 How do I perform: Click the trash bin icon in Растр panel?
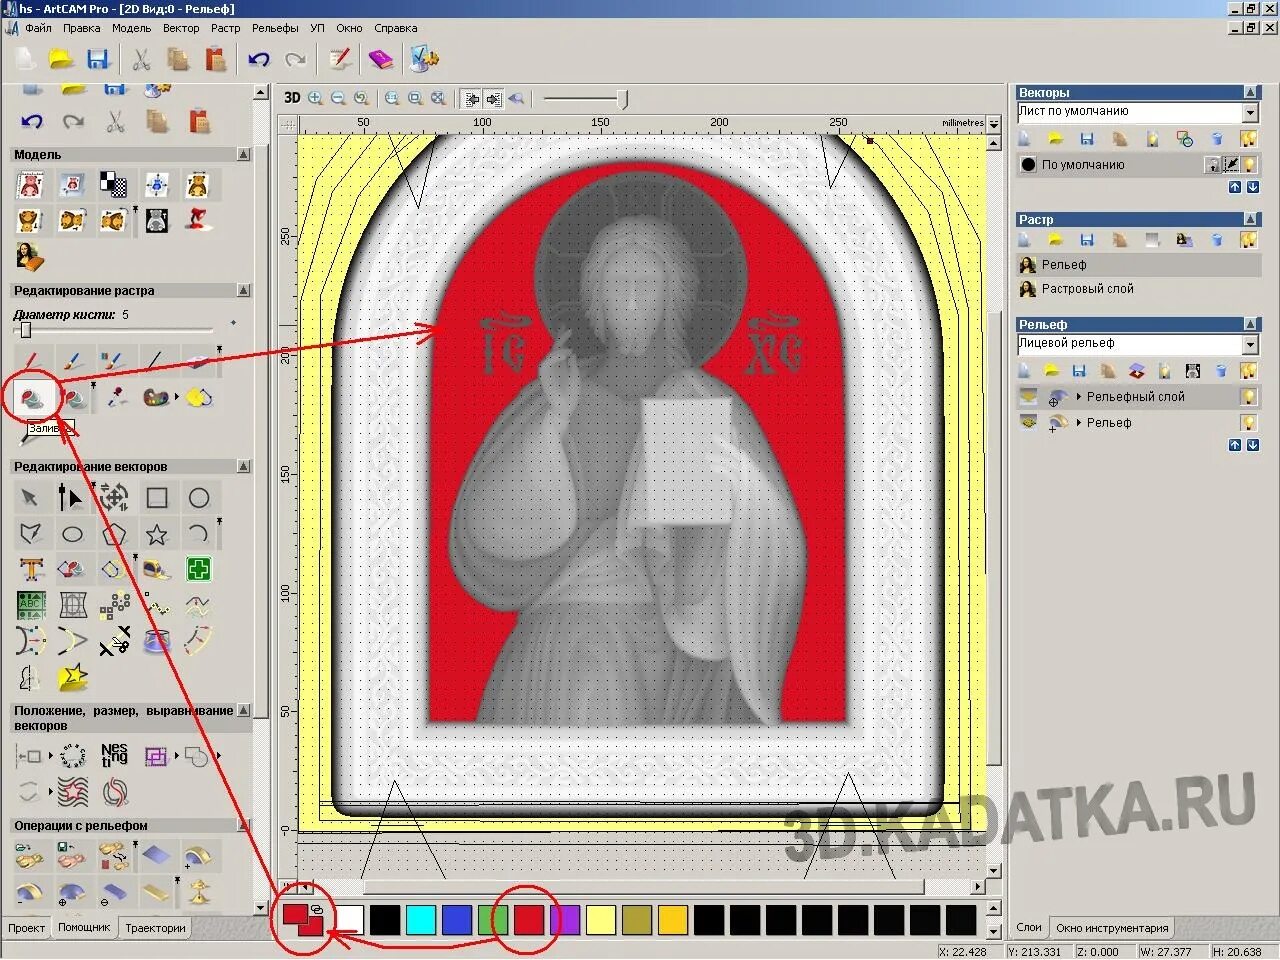[1216, 240]
